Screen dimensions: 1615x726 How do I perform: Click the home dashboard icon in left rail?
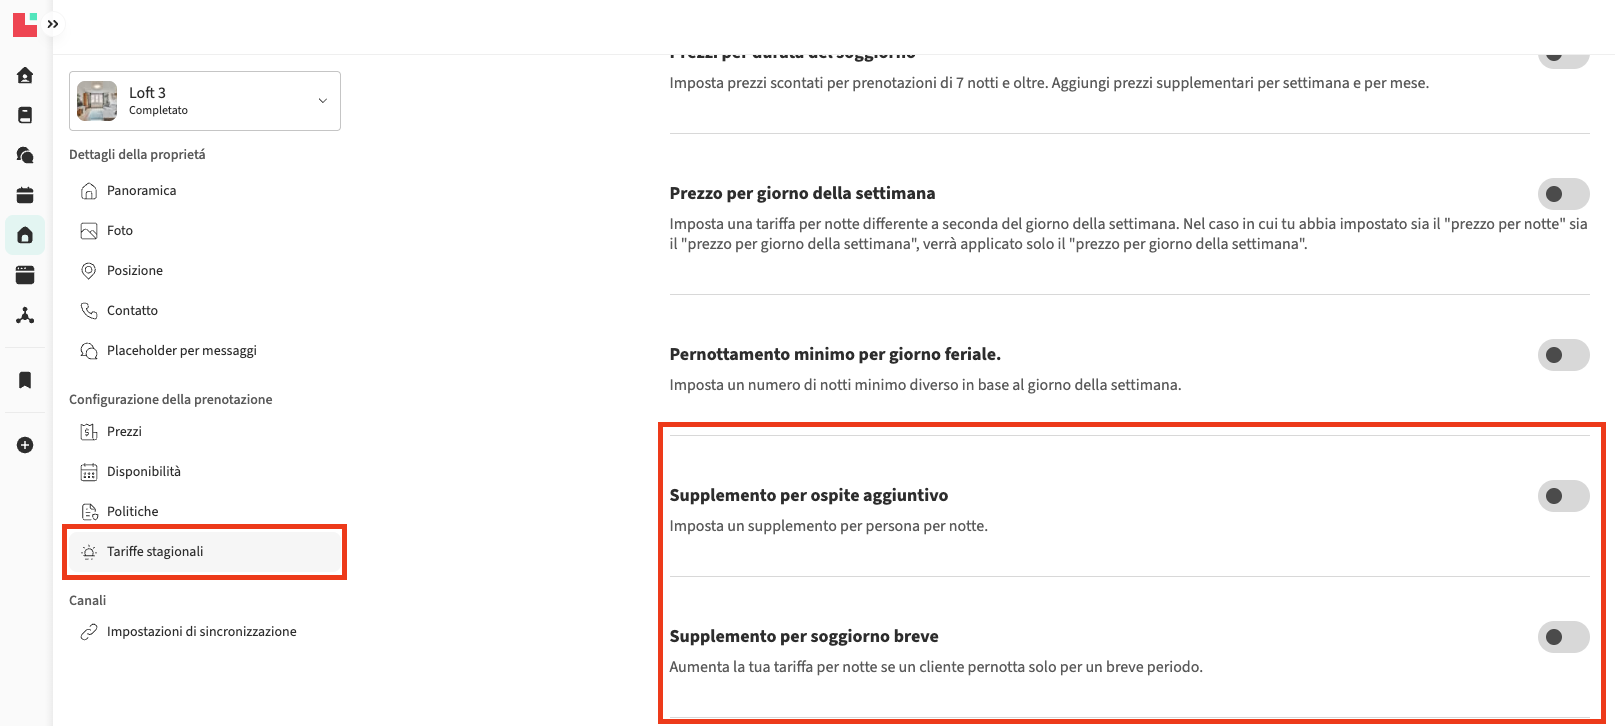pos(25,75)
